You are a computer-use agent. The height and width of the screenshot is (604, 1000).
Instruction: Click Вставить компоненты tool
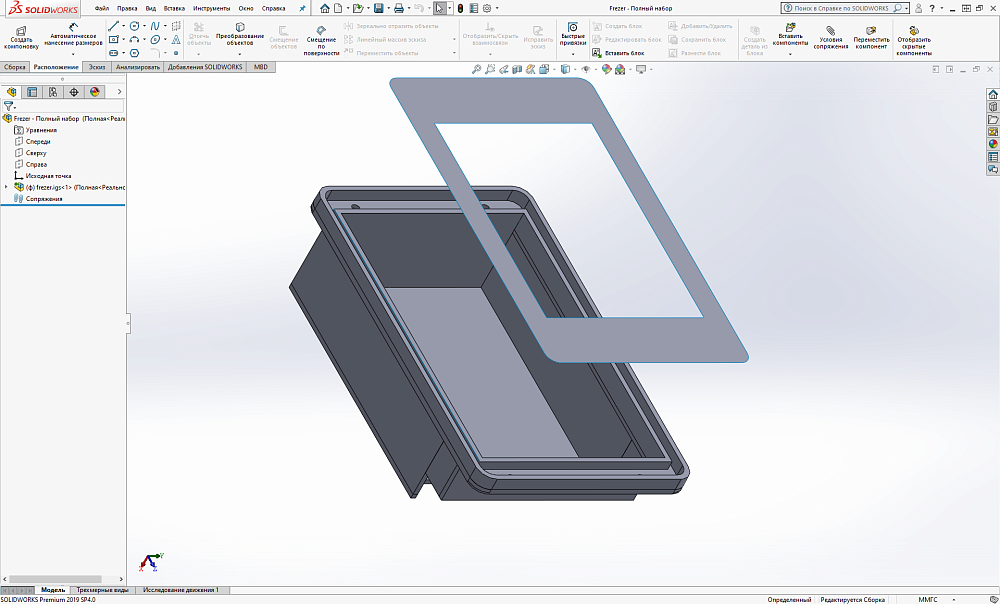[x=790, y=35]
